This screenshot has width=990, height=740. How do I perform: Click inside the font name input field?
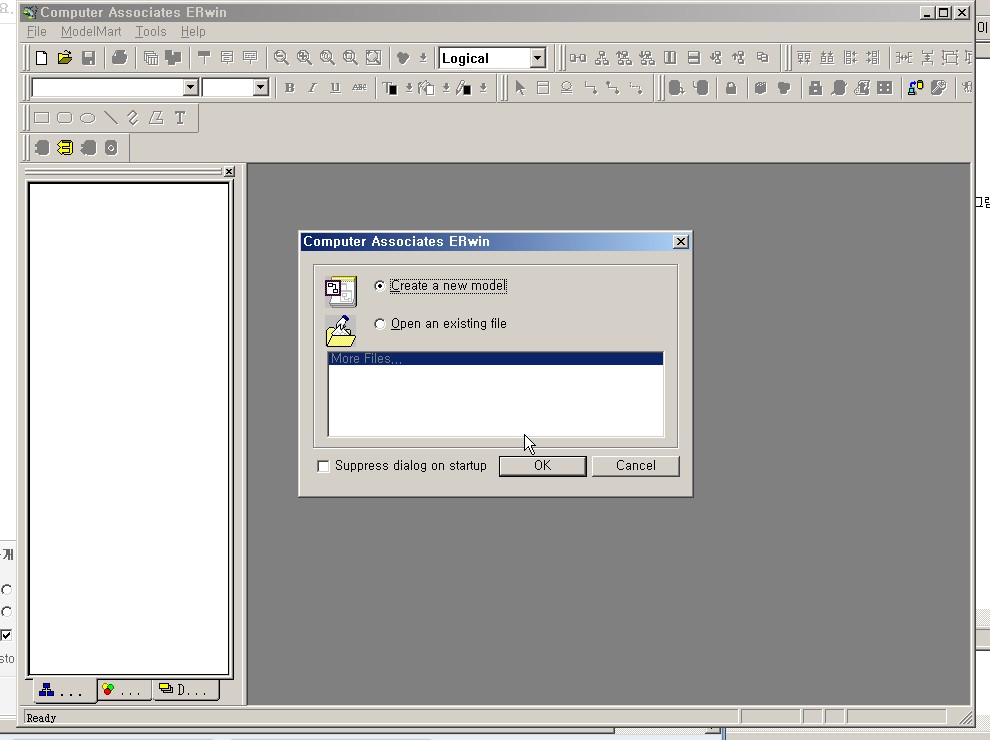[107, 88]
